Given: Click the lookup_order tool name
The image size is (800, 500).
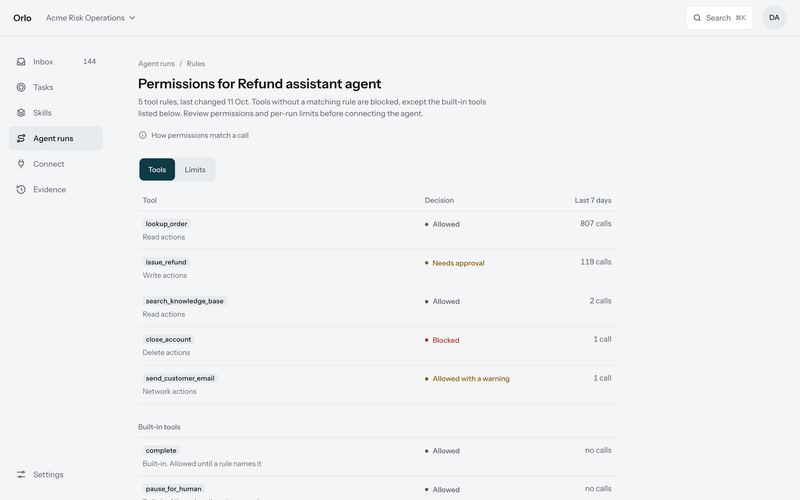Looking at the screenshot, I should tap(166, 223).
